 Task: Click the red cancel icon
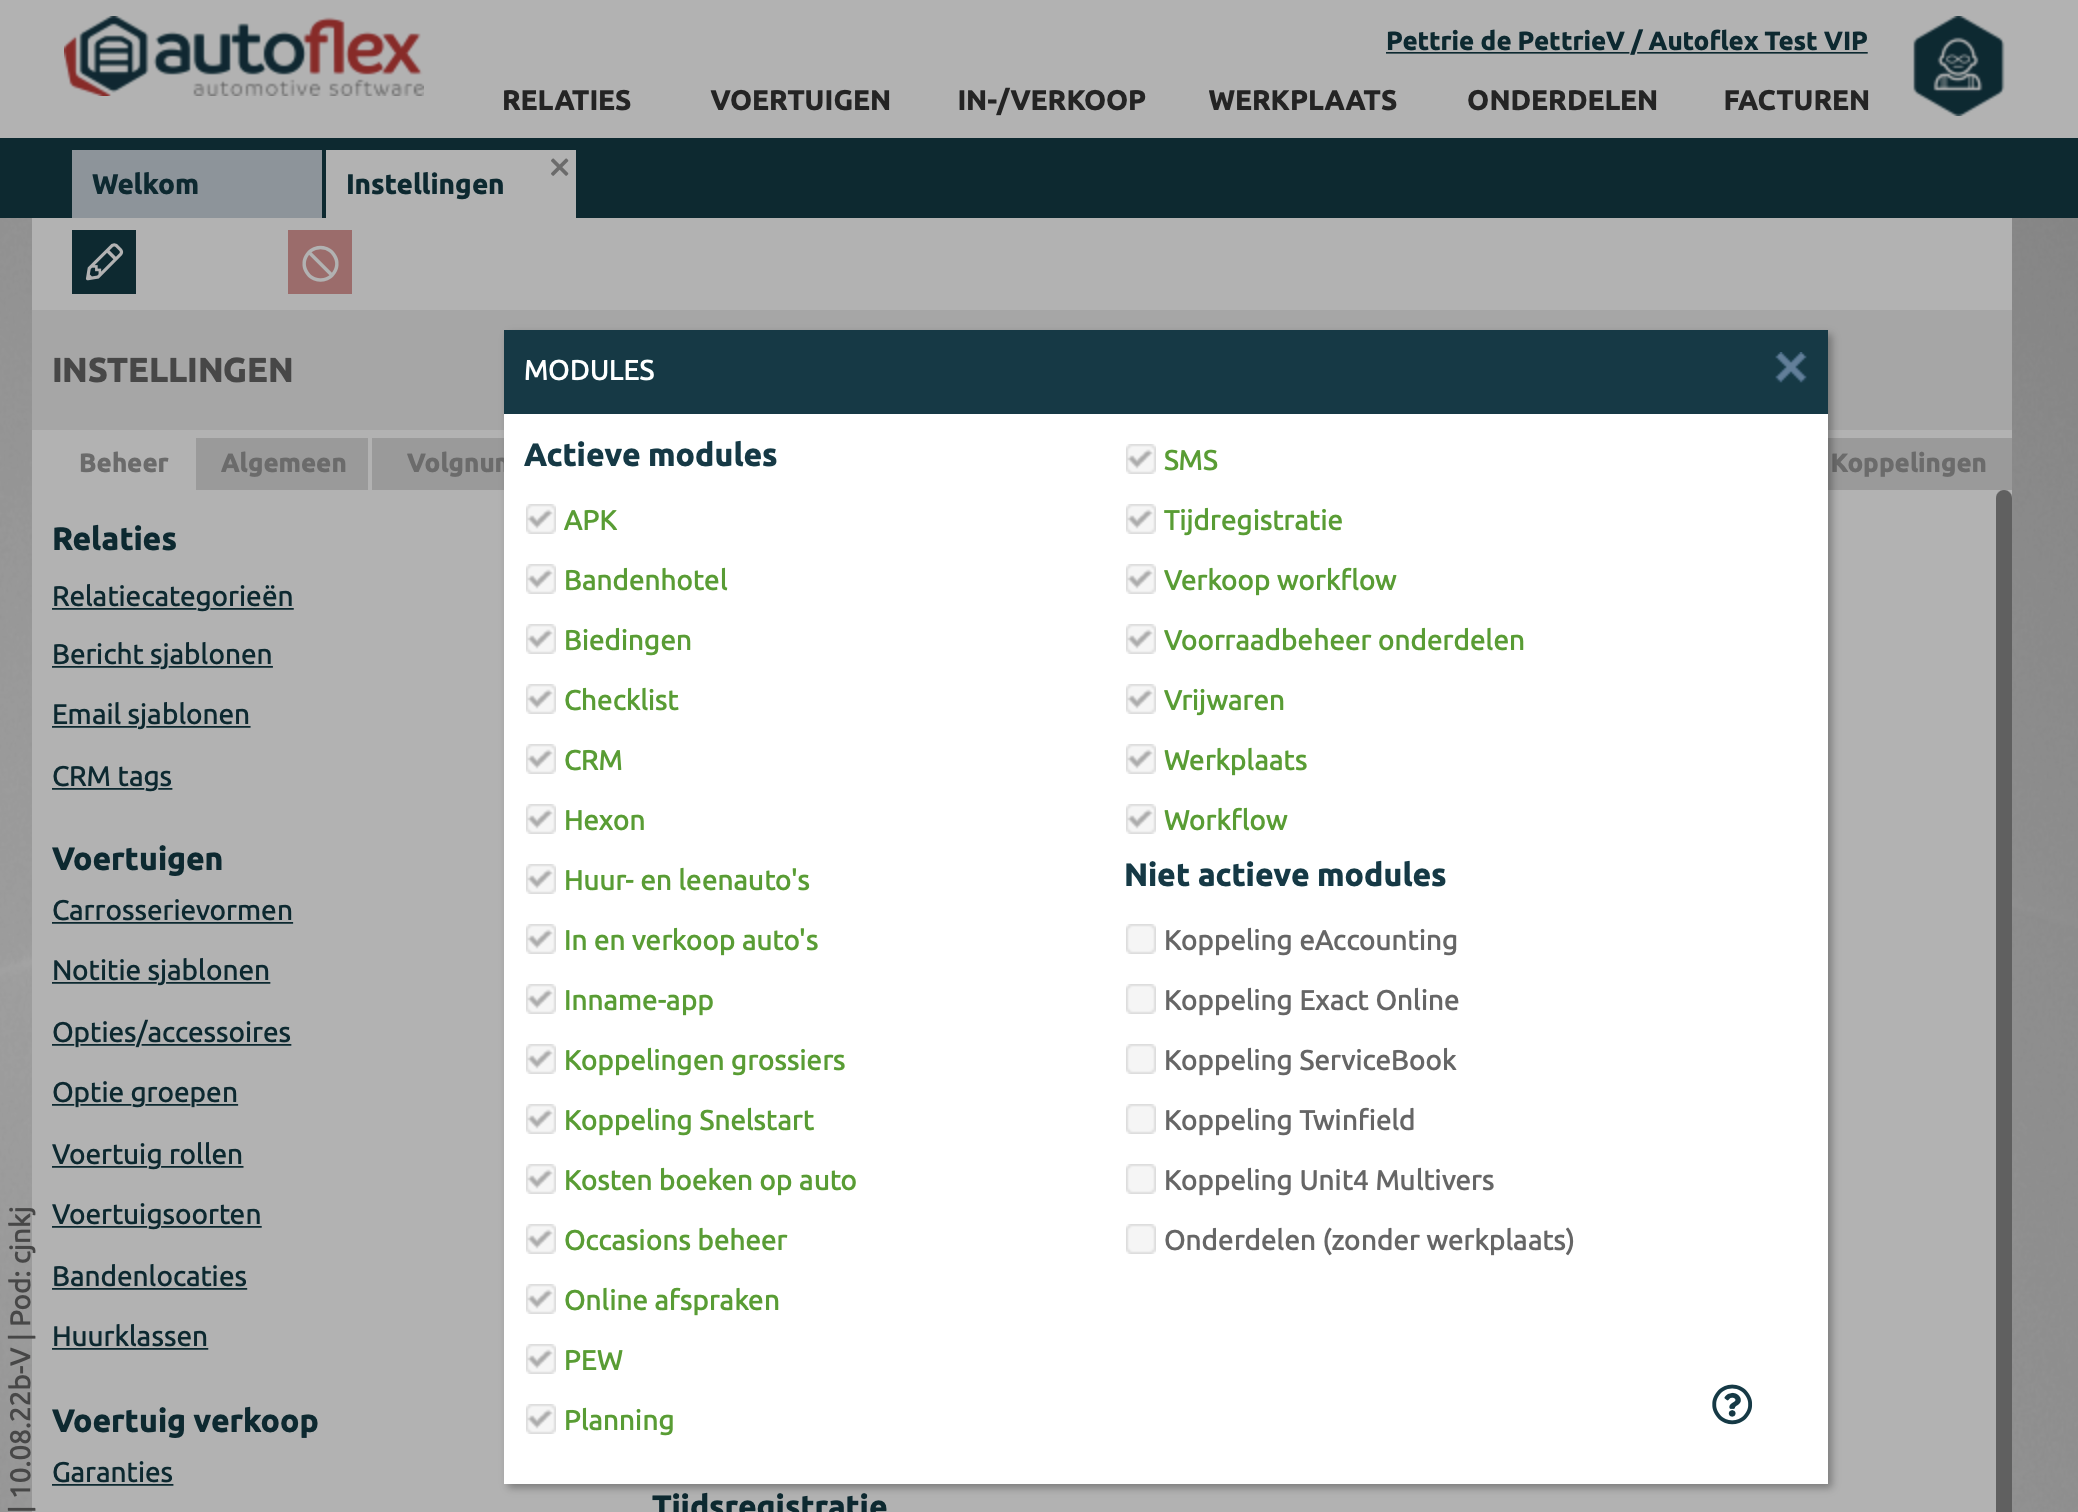click(x=320, y=262)
